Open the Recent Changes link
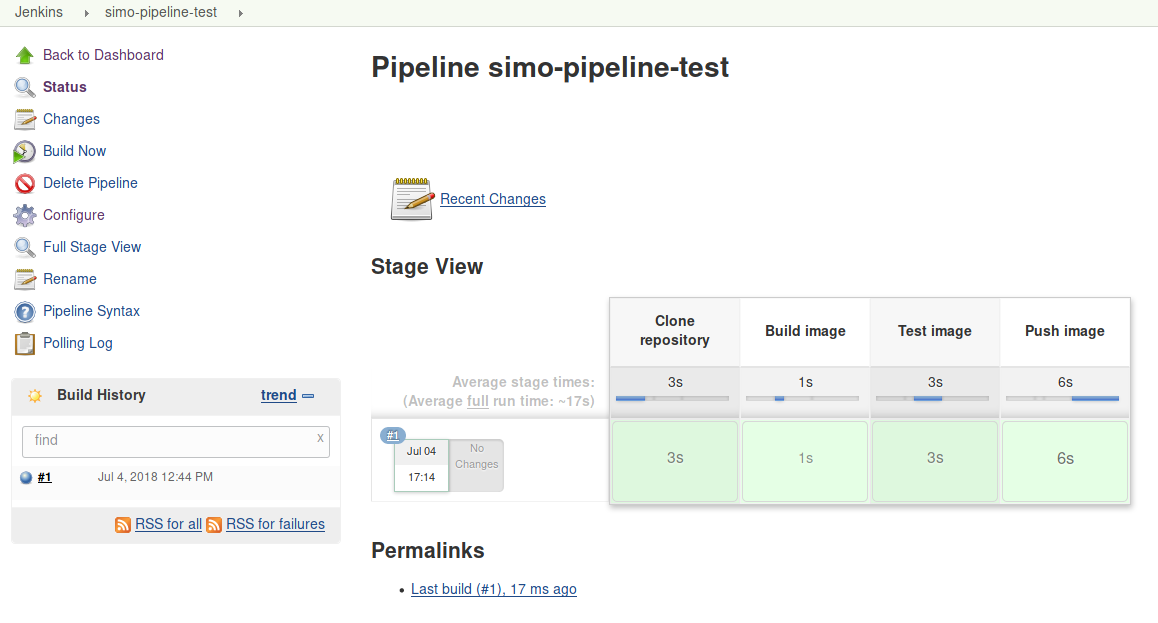The image size is (1158, 623). click(493, 199)
